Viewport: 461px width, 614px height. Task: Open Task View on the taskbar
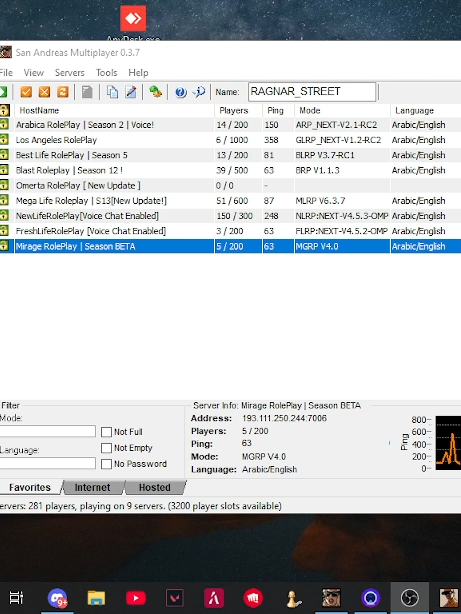[x=16, y=598]
